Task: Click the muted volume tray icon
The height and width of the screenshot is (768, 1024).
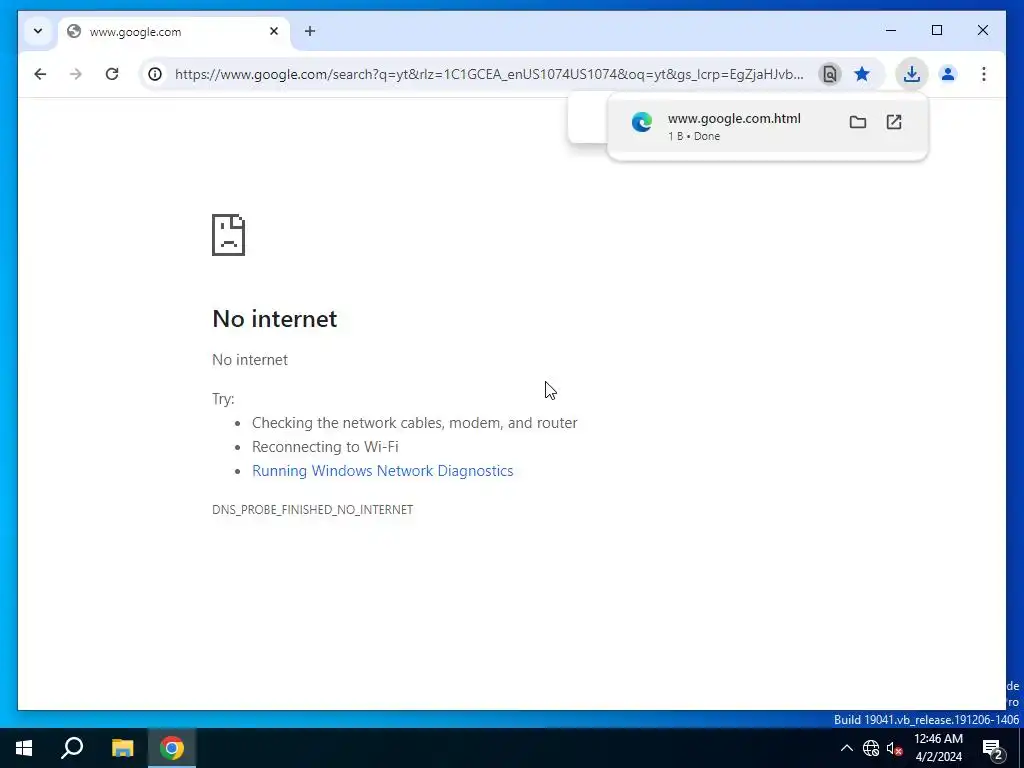Action: pos(894,748)
